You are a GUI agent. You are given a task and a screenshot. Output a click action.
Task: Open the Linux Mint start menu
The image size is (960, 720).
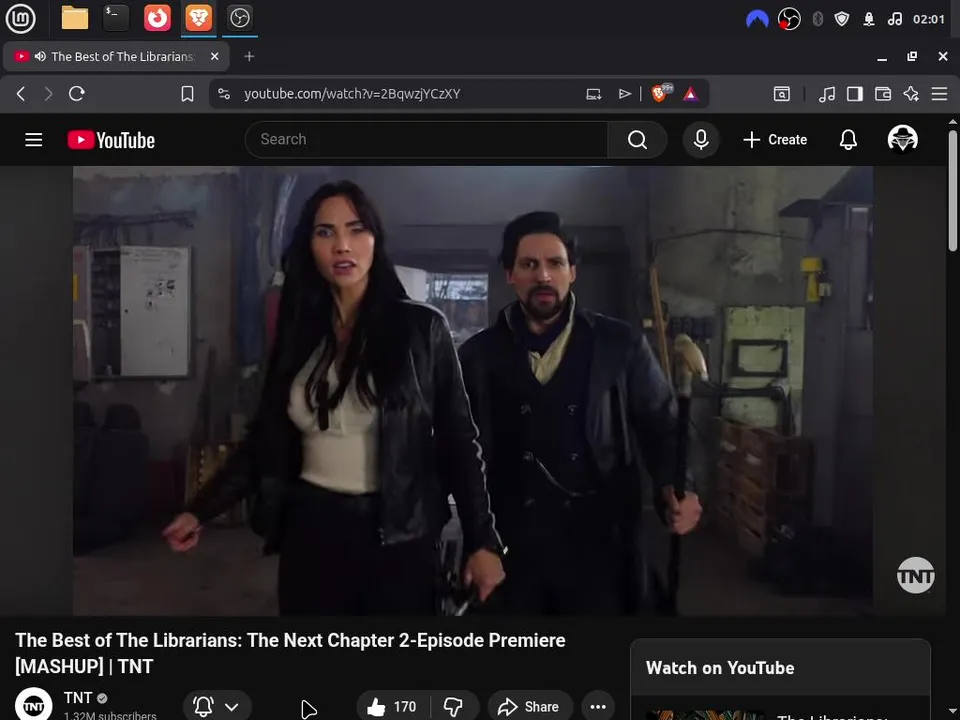click(20, 18)
